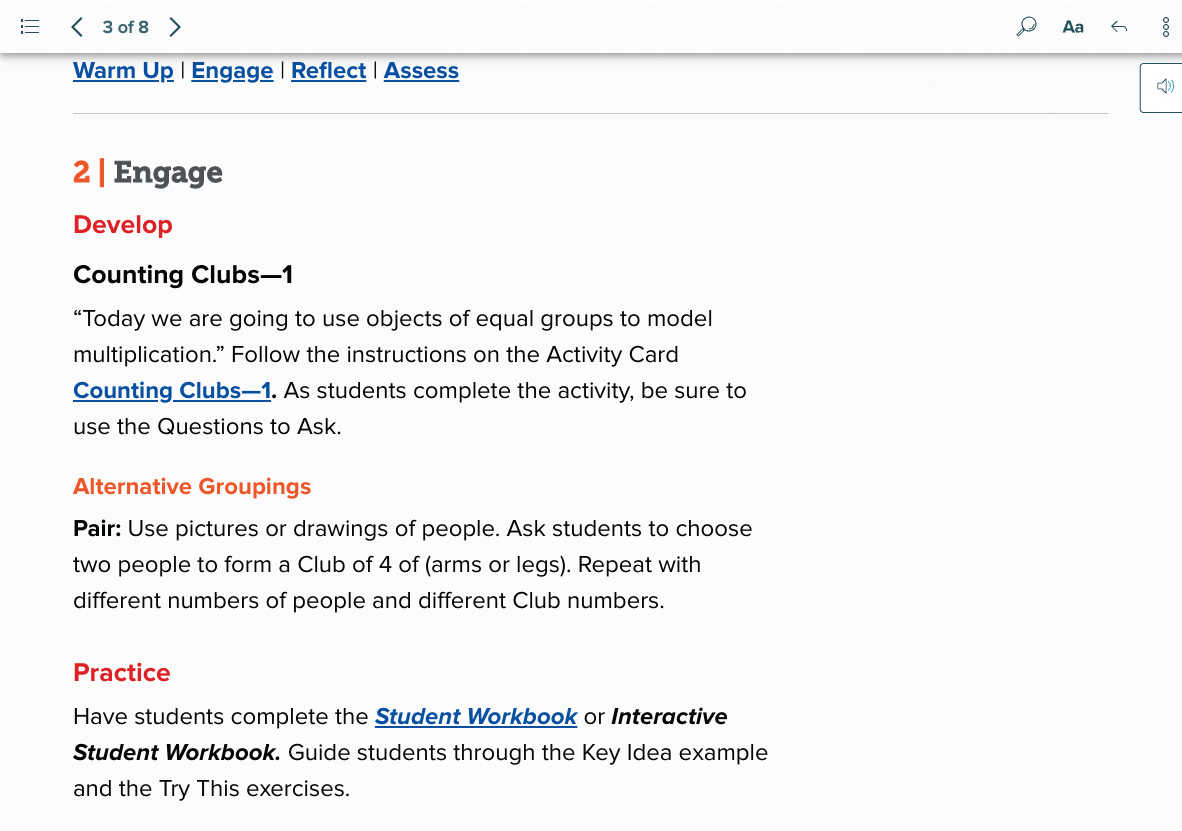Jump to the Reflect section

[328, 71]
